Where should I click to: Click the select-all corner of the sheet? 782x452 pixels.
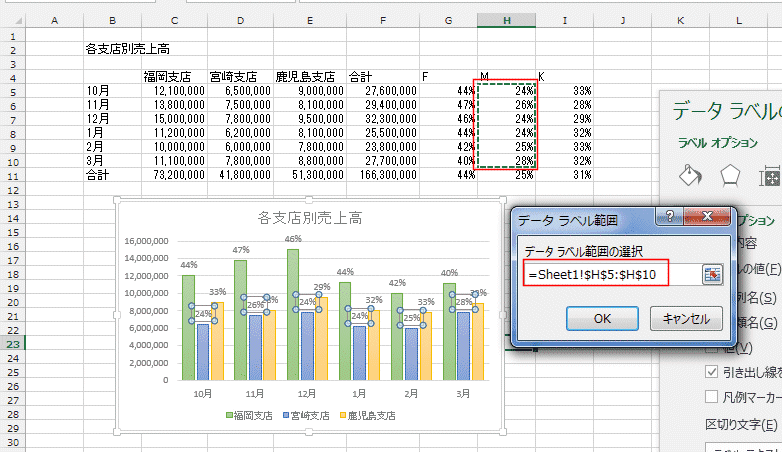pyautogui.click(x=11, y=19)
